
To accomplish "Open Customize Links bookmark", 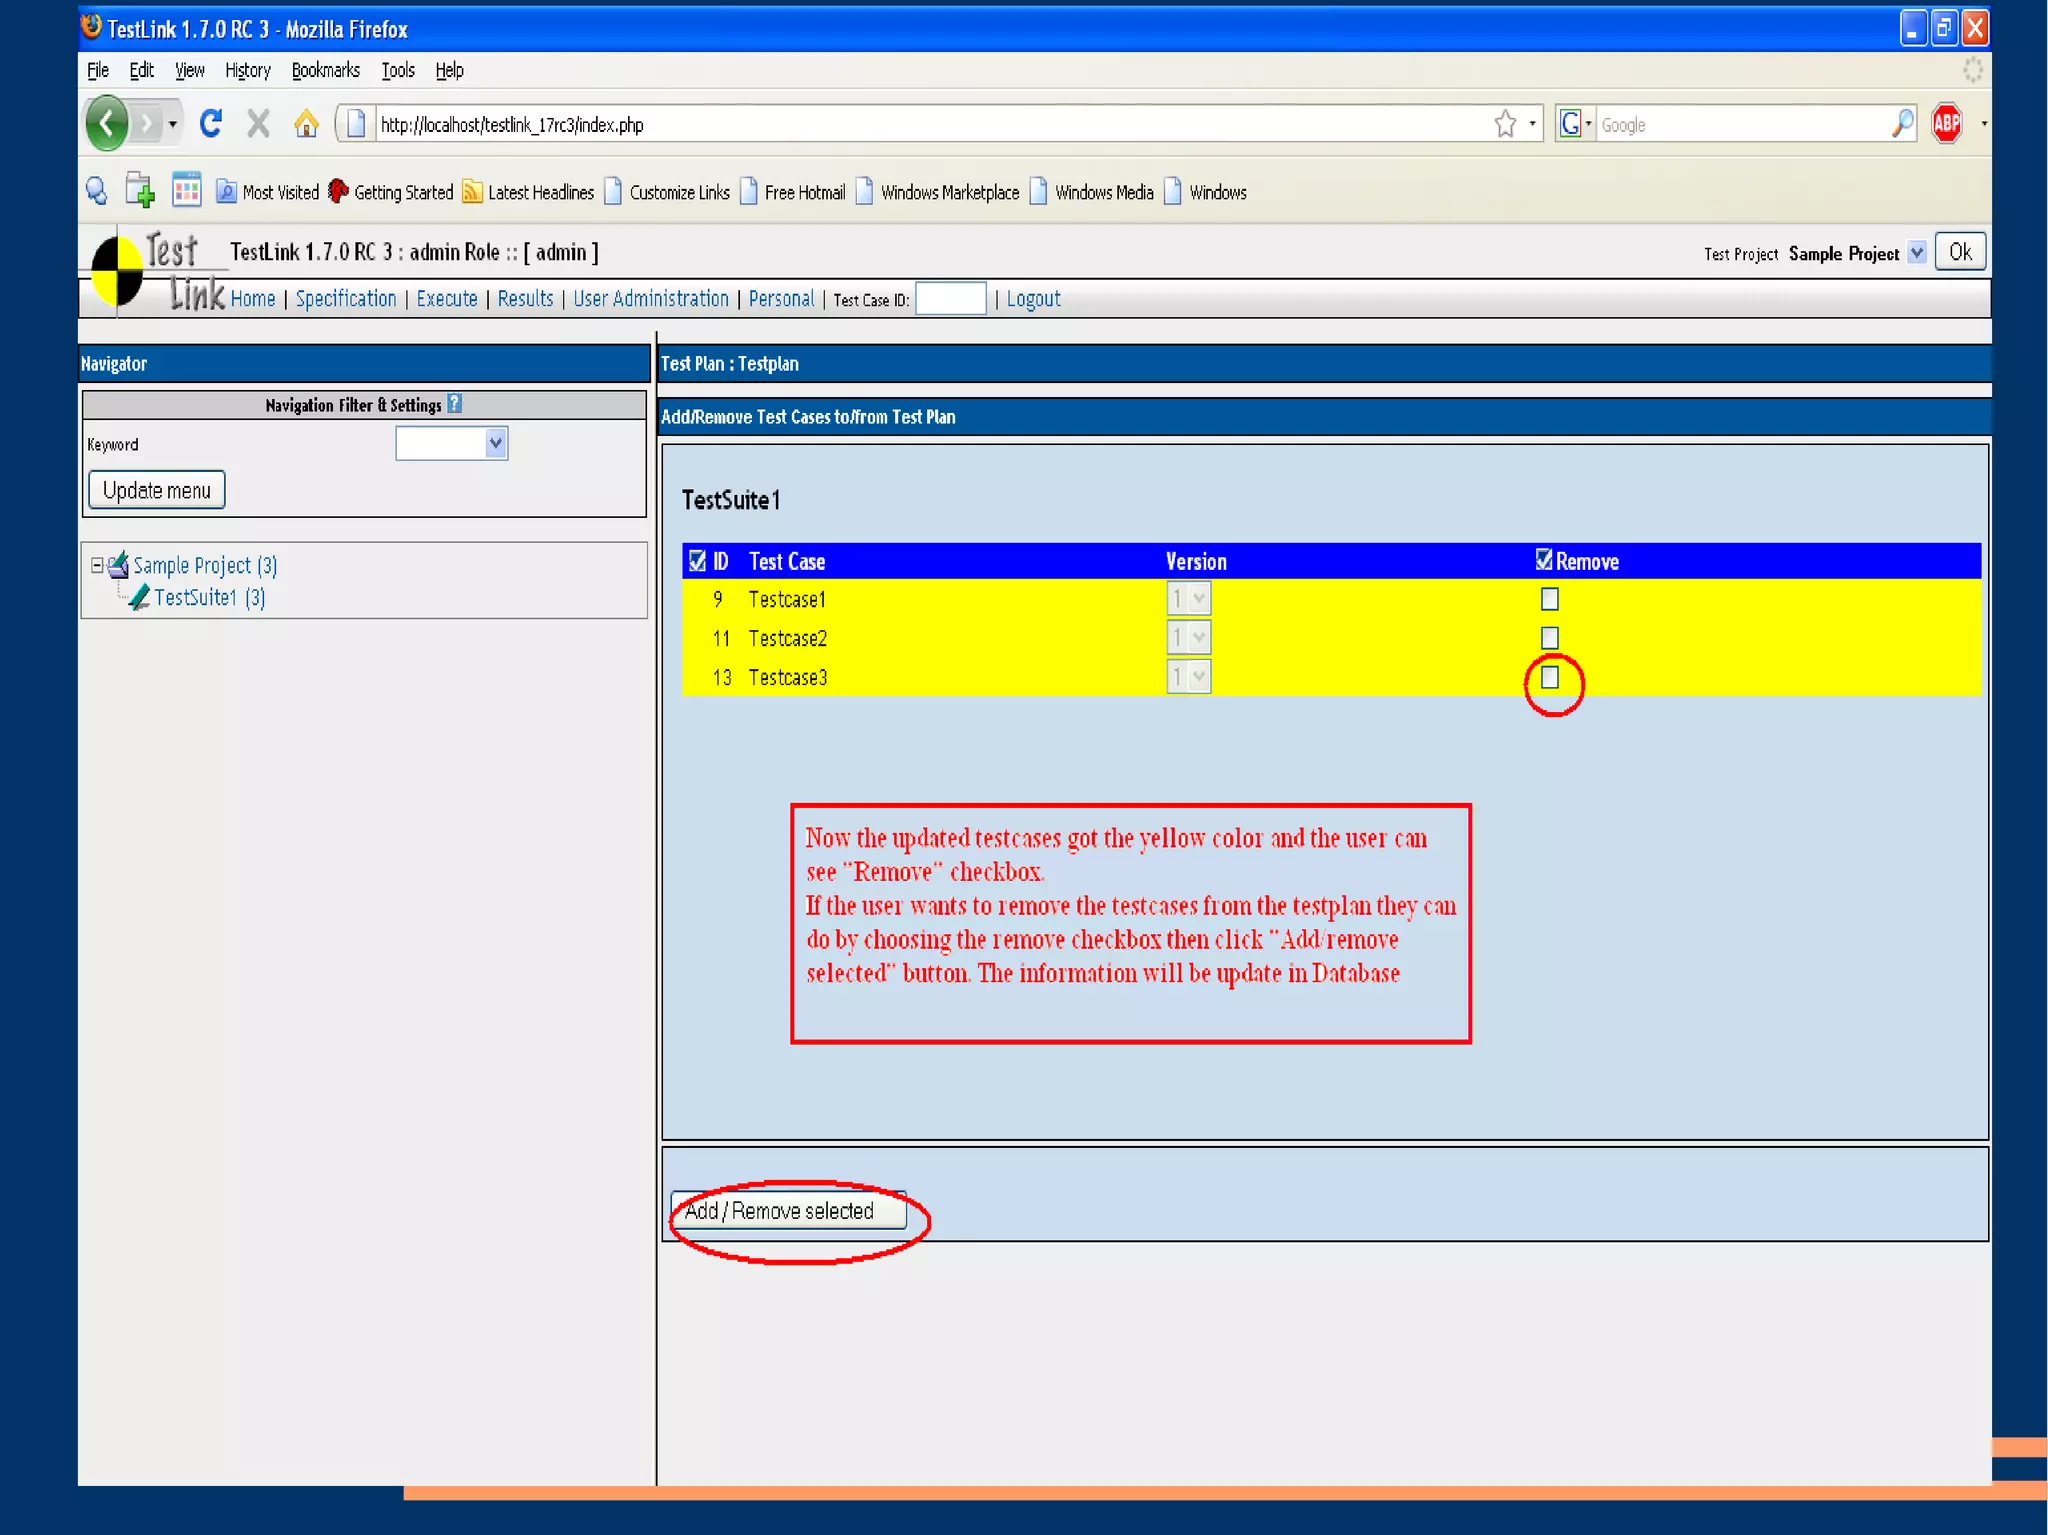I will (667, 192).
